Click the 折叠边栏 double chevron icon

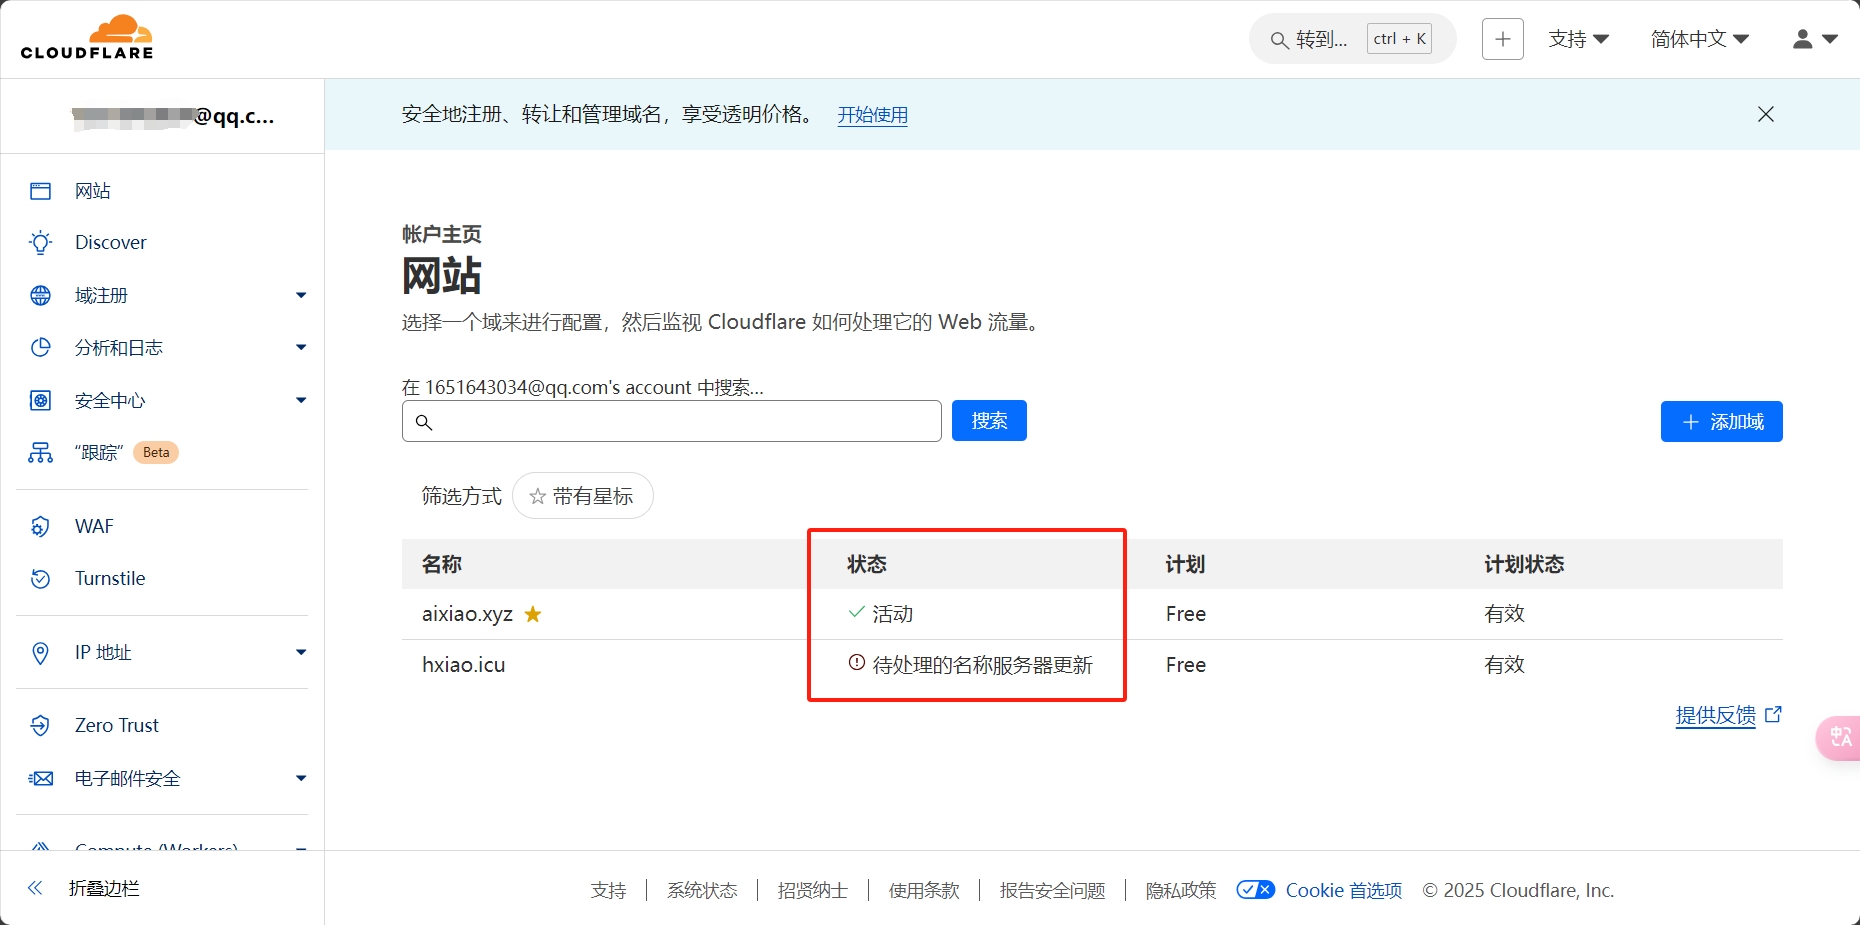[x=35, y=888]
